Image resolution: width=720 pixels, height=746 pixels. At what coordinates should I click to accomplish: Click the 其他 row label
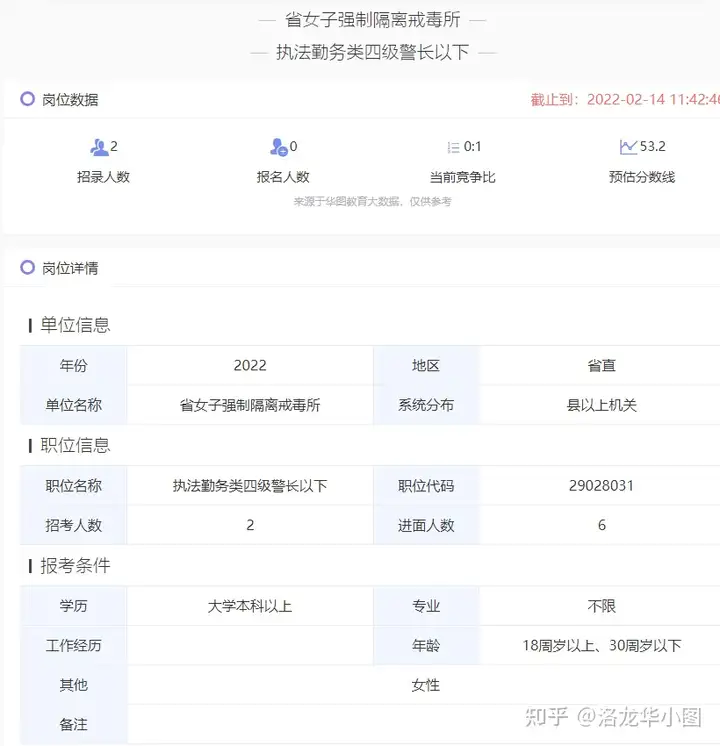coord(73,685)
